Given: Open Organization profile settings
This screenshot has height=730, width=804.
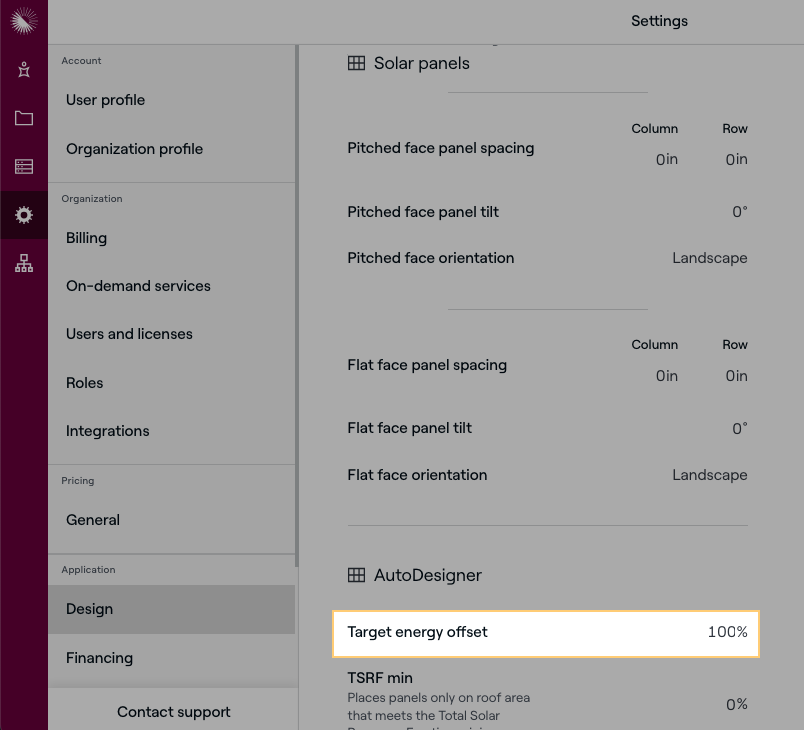Looking at the screenshot, I should coord(135,149).
